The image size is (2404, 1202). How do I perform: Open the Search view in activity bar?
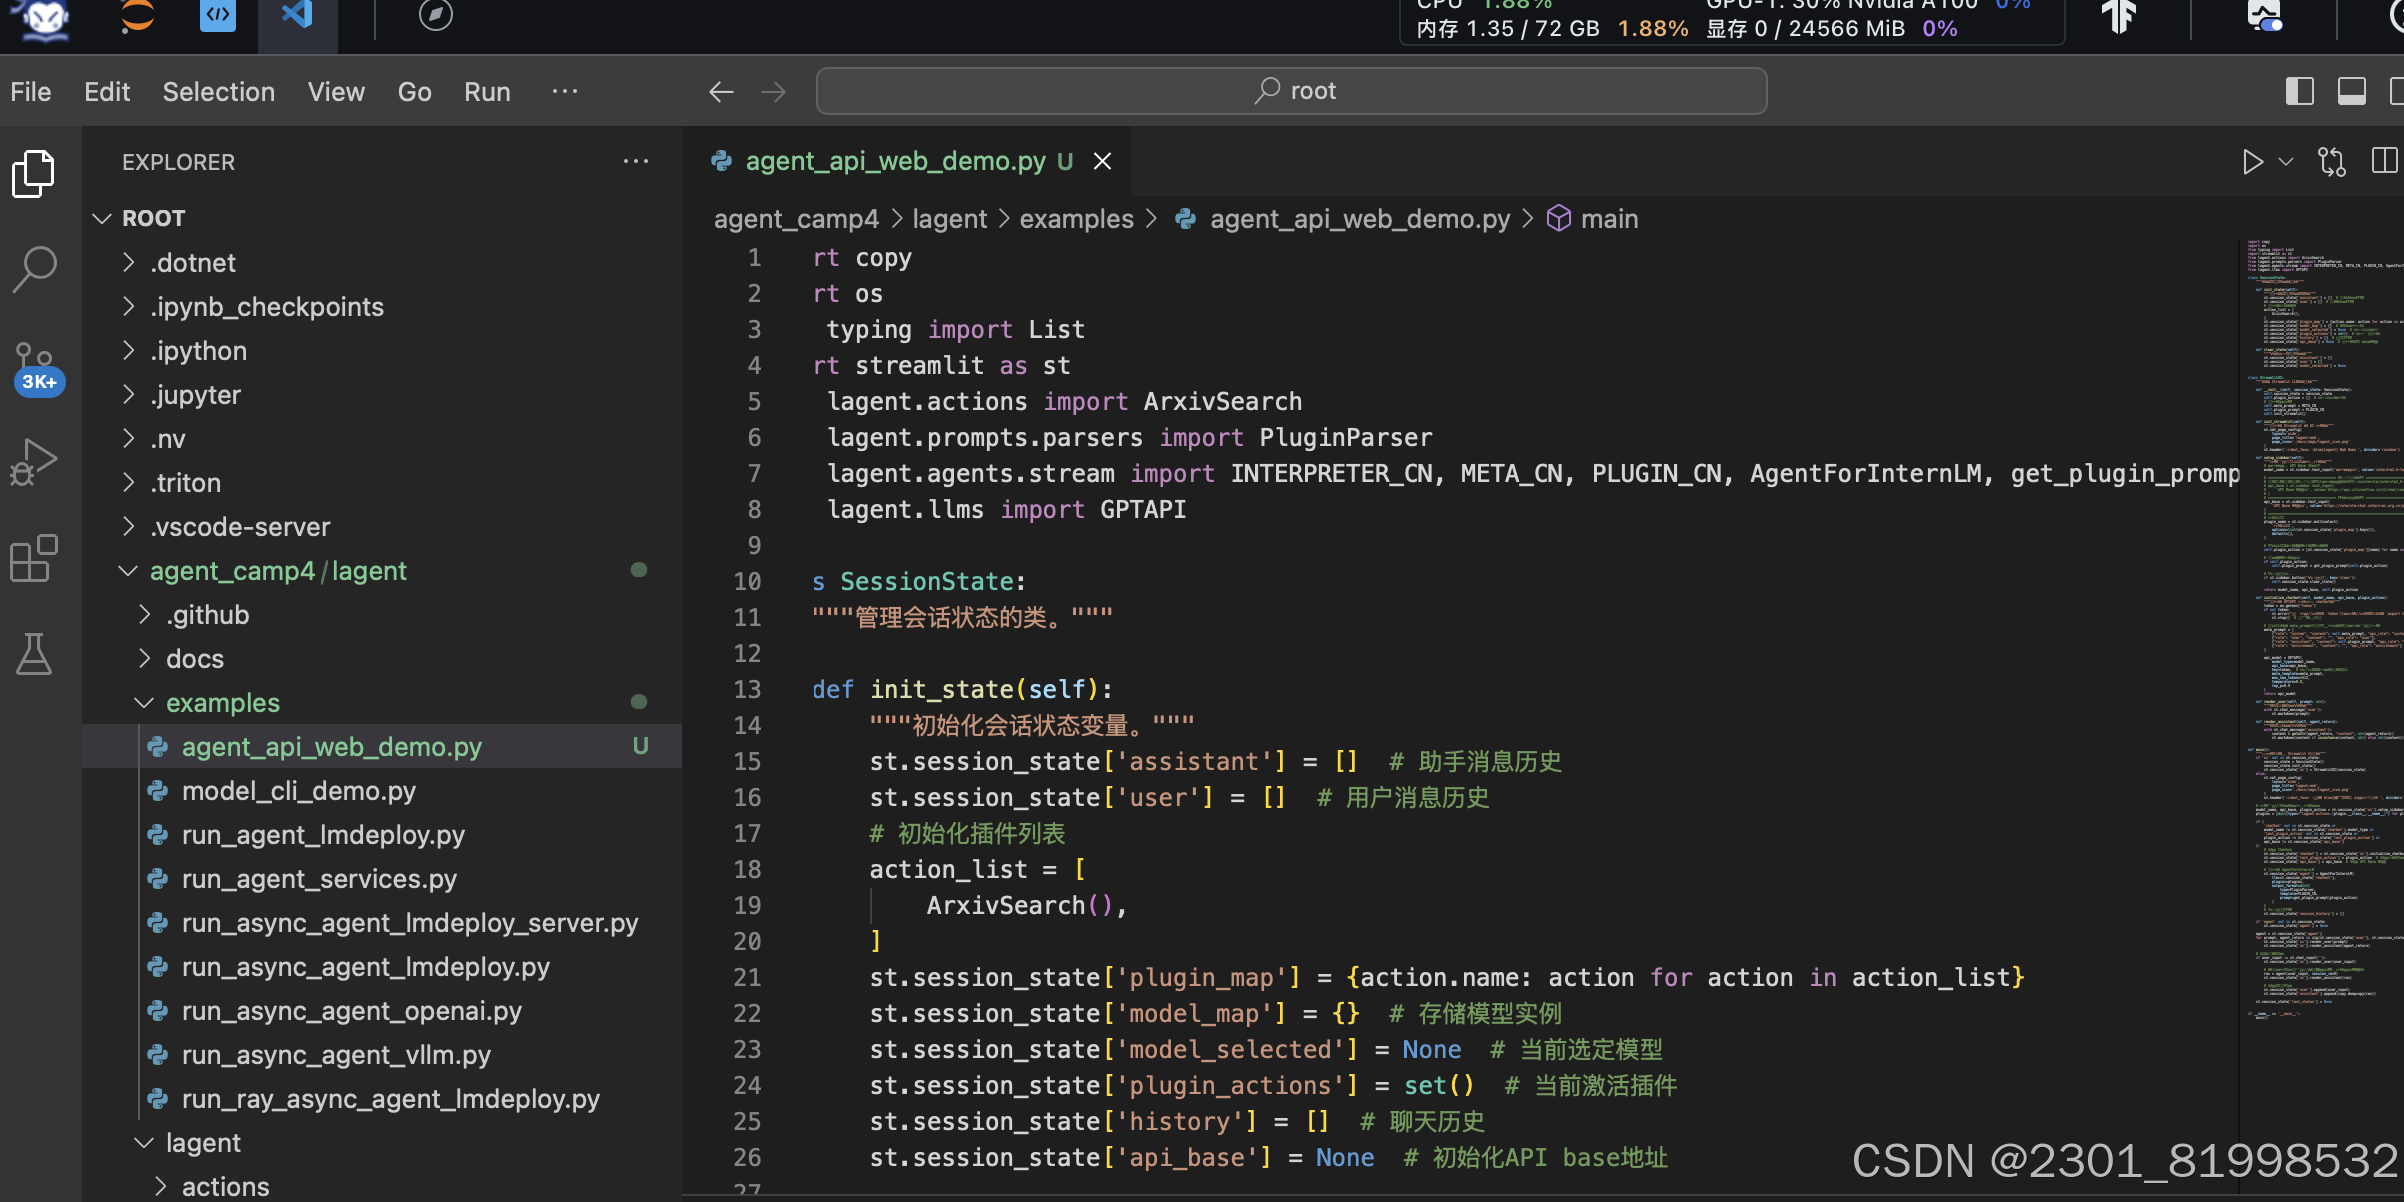(35, 268)
